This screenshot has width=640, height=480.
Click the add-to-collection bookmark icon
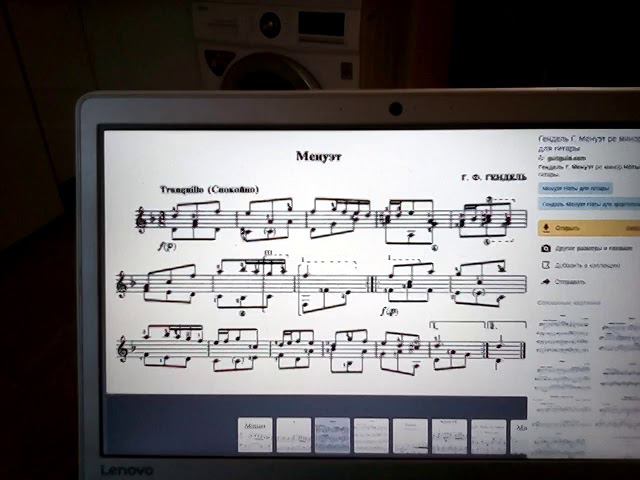click(546, 265)
